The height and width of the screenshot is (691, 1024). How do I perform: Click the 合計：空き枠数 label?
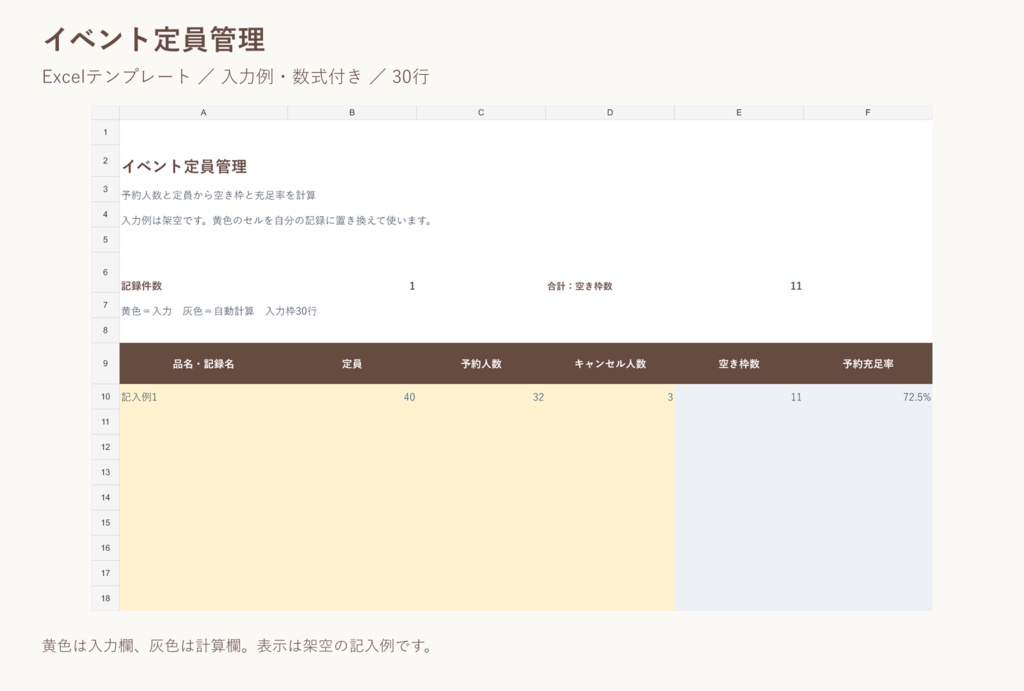click(580, 285)
